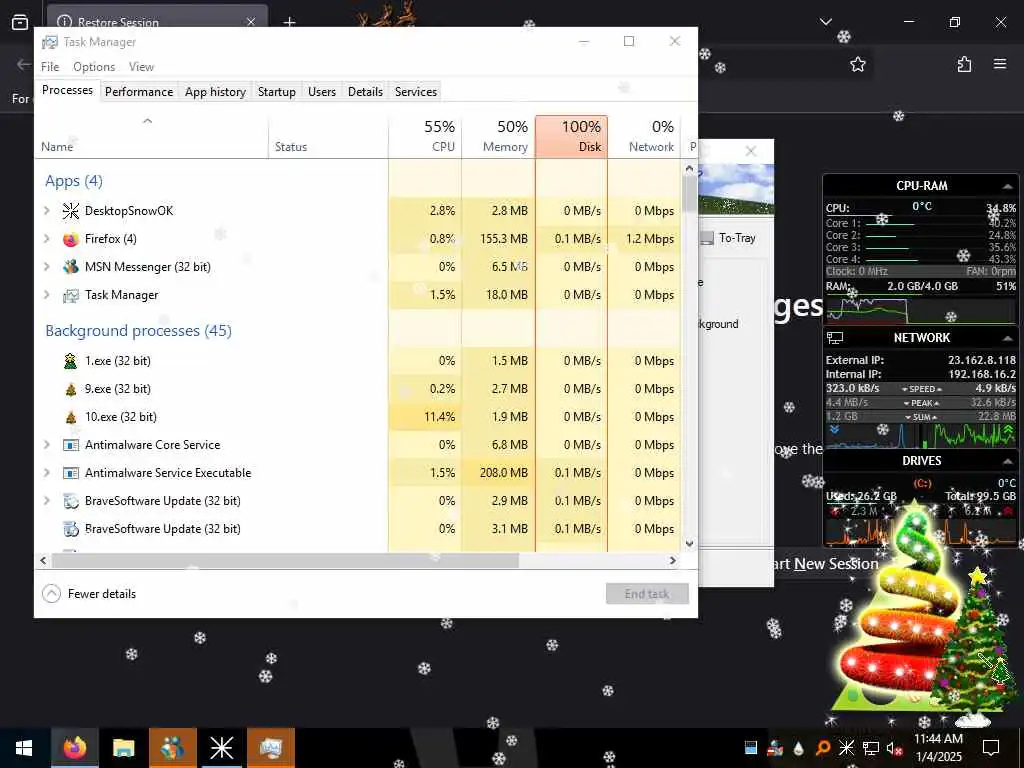Expand Antimalware Core Service entry
The width and height of the screenshot is (1024, 768).
46,445
